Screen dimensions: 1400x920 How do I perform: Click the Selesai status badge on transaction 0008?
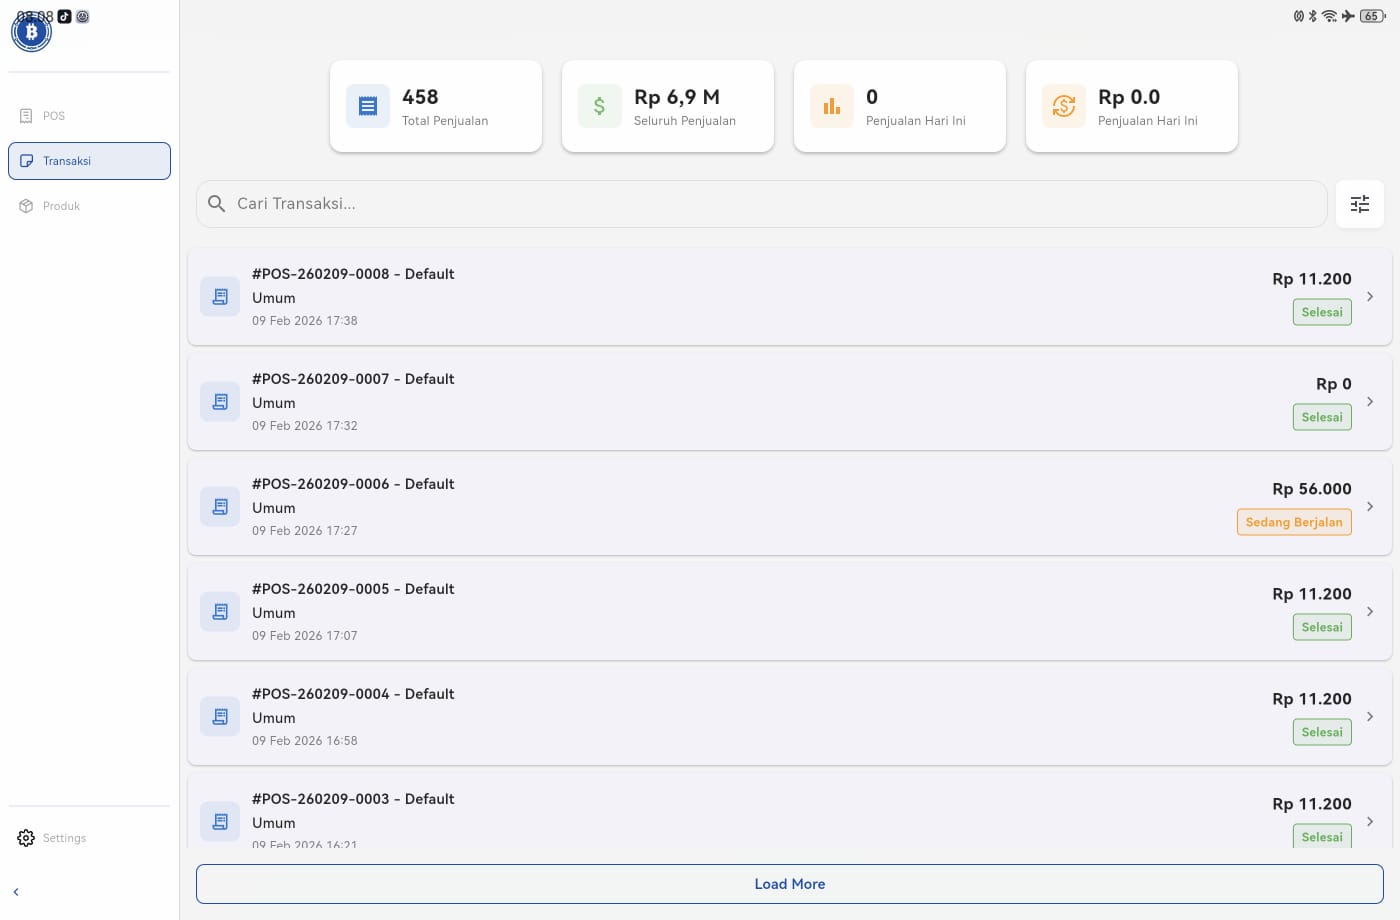coord(1322,311)
